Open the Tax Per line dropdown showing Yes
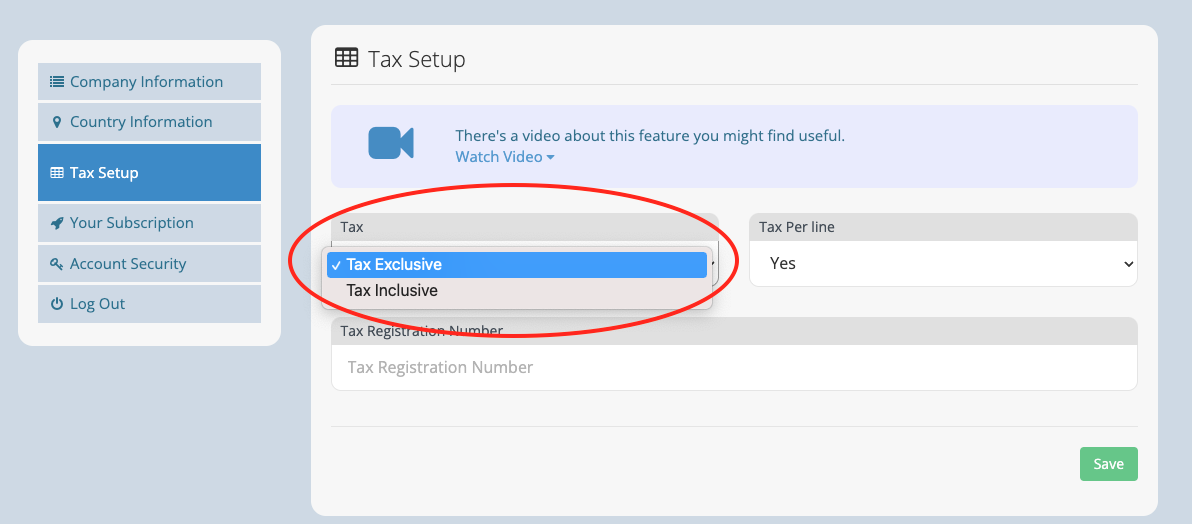This screenshot has width=1192, height=524. tap(943, 263)
